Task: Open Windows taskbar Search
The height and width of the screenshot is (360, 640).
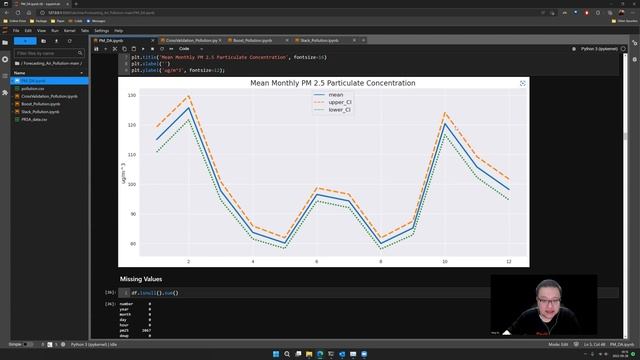Action: coord(287,354)
